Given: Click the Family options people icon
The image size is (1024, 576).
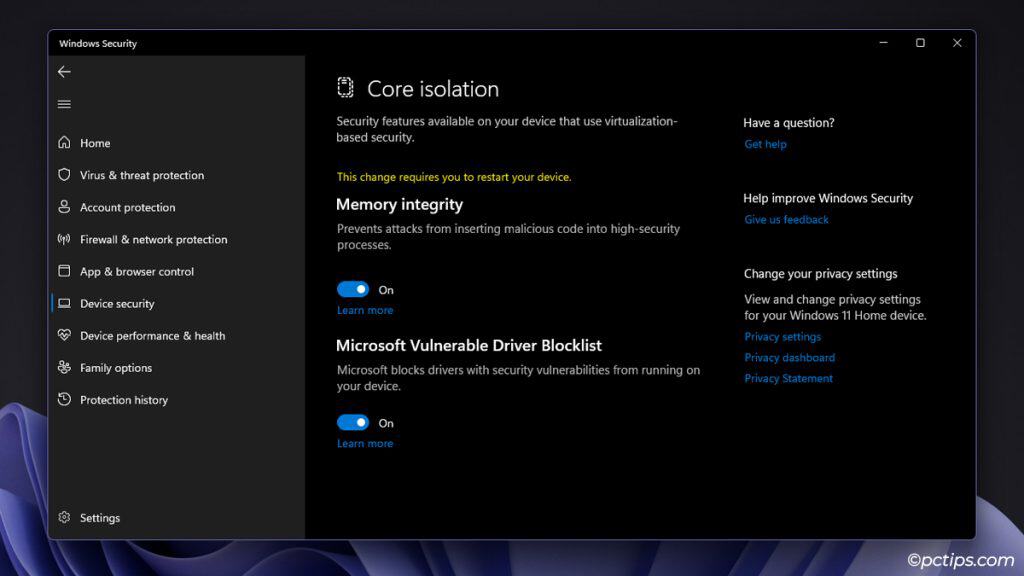Looking at the screenshot, I should click(65, 368).
